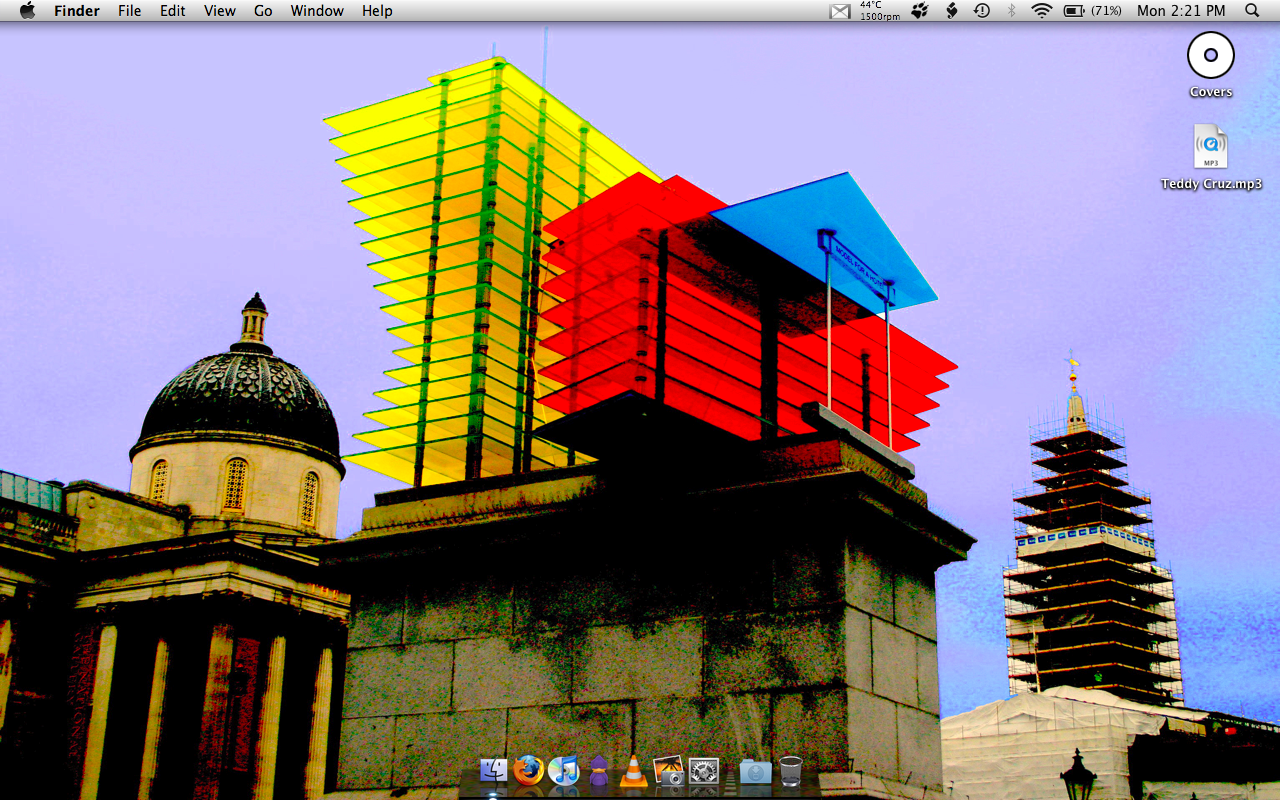Open VLC cone icon in Dock
The width and height of the screenshot is (1280, 800).
(x=633, y=770)
